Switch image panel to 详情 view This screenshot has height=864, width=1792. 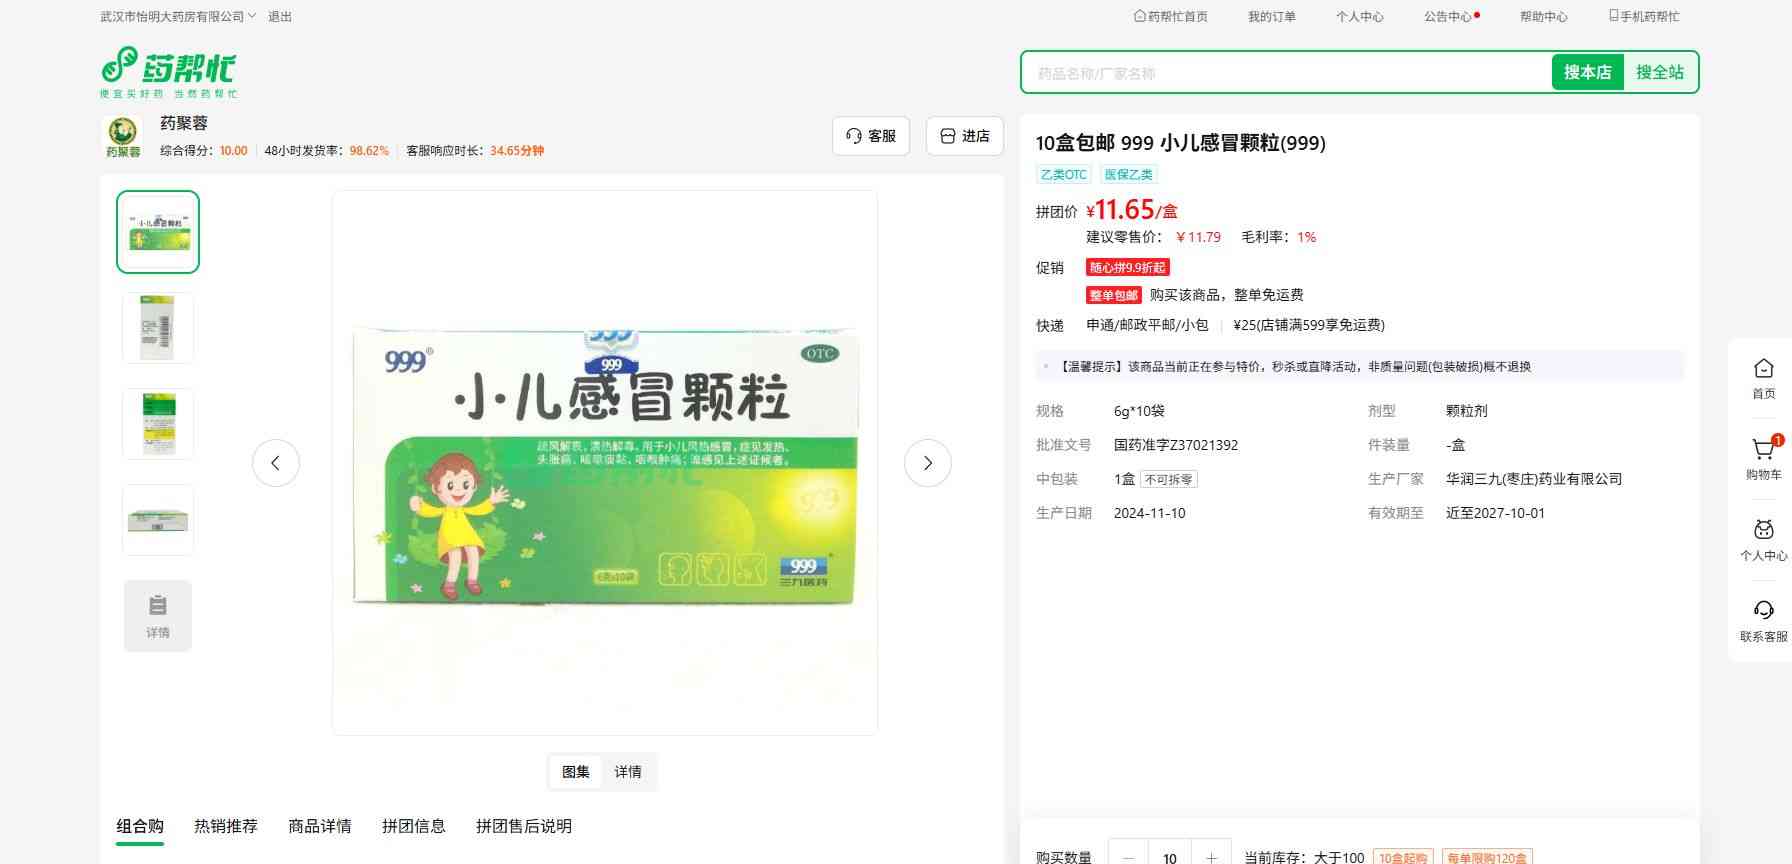click(x=628, y=772)
